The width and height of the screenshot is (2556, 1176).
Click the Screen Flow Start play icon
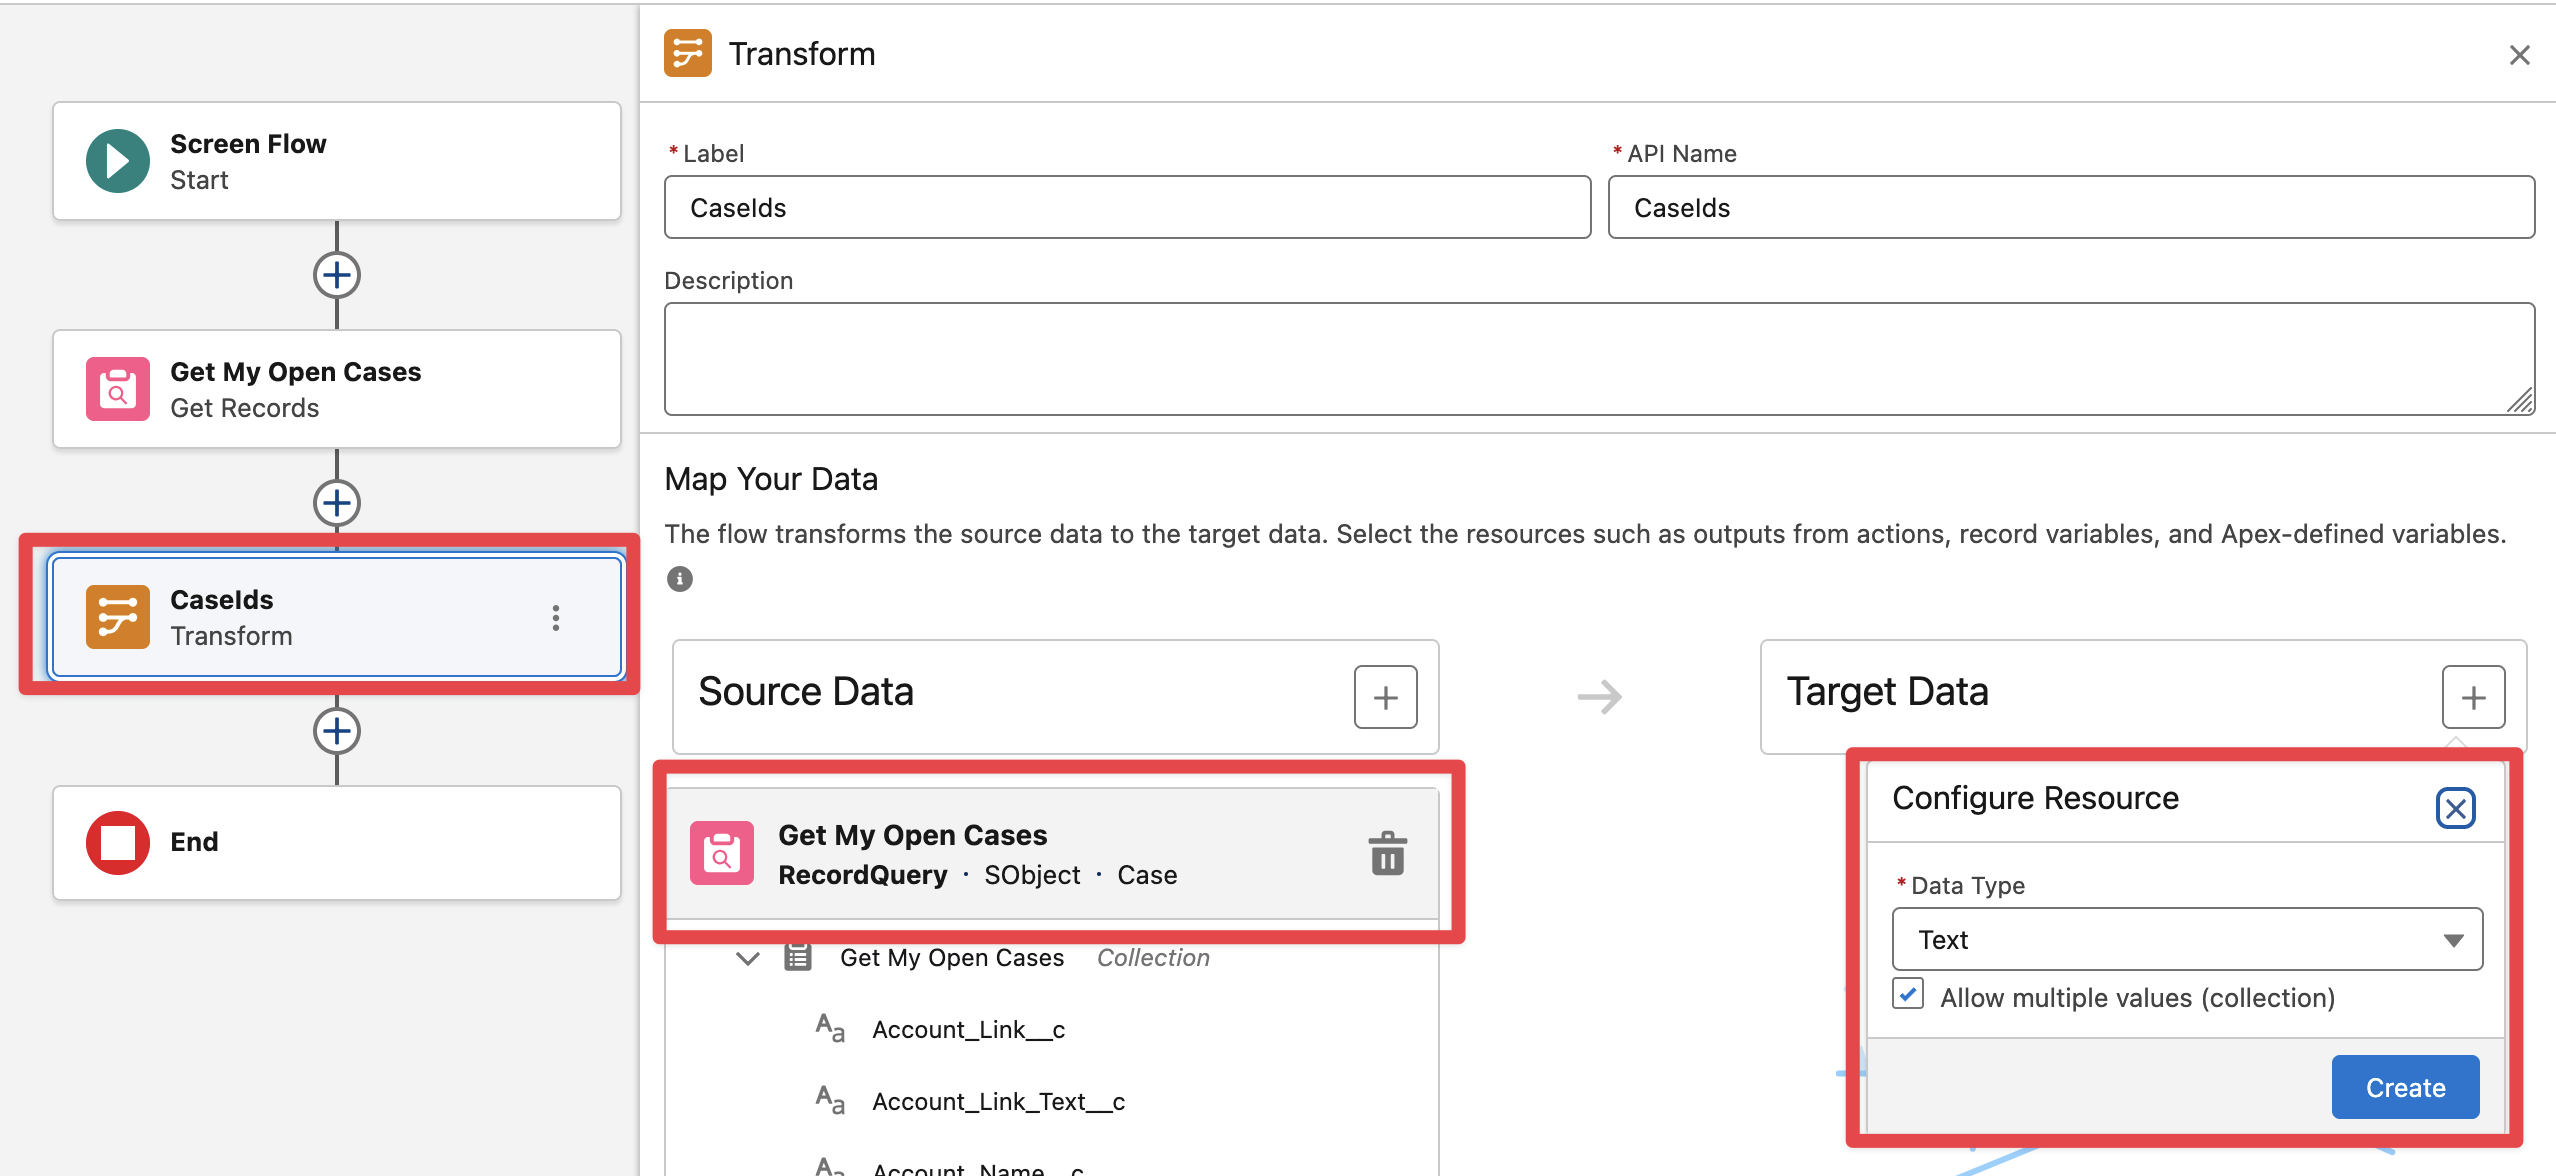point(117,161)
